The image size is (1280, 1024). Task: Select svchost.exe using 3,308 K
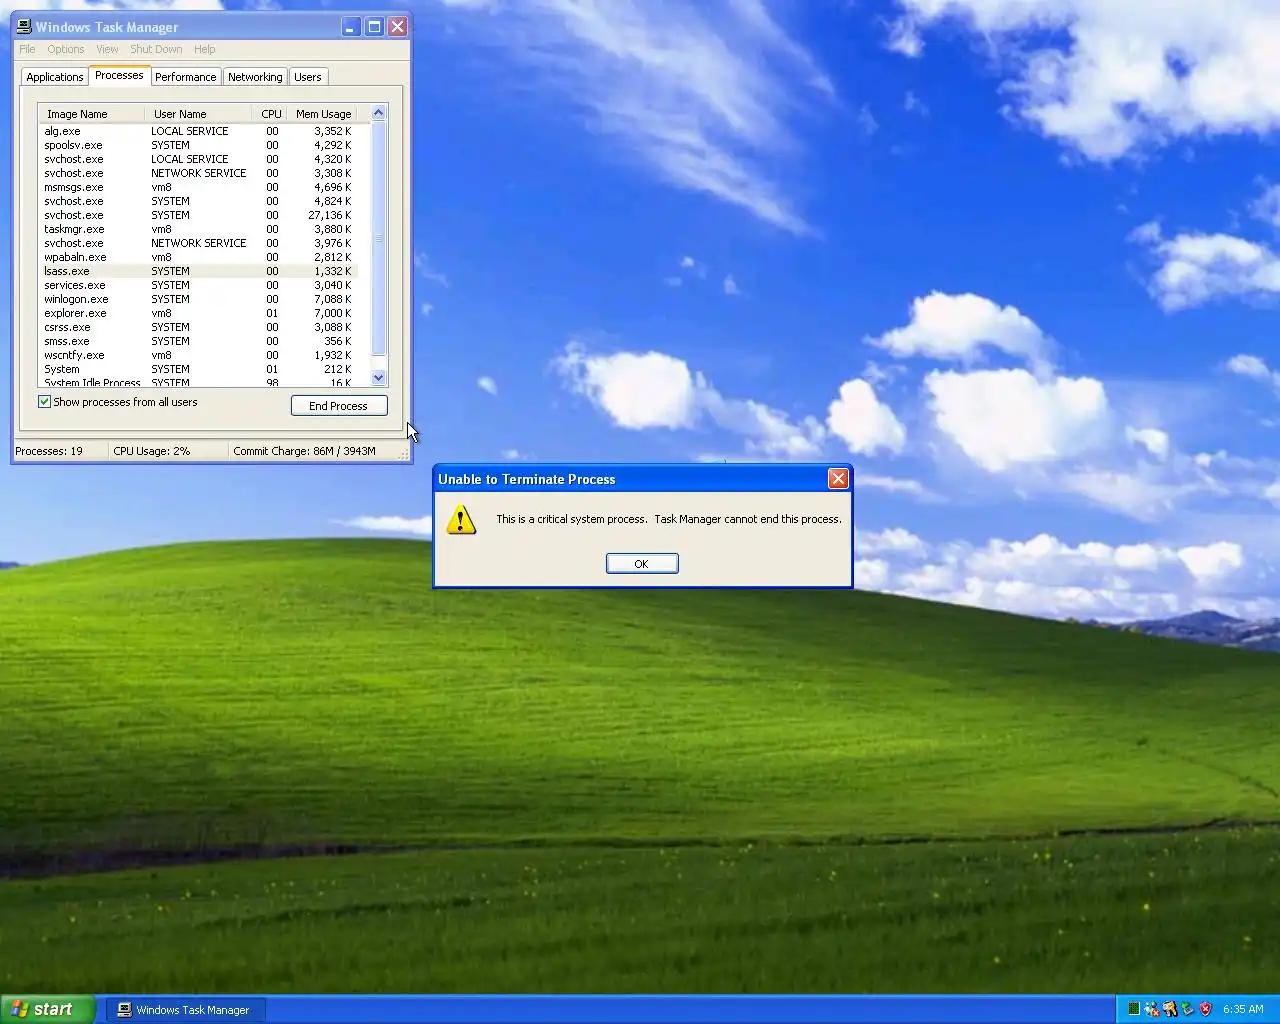pos(198,173)
